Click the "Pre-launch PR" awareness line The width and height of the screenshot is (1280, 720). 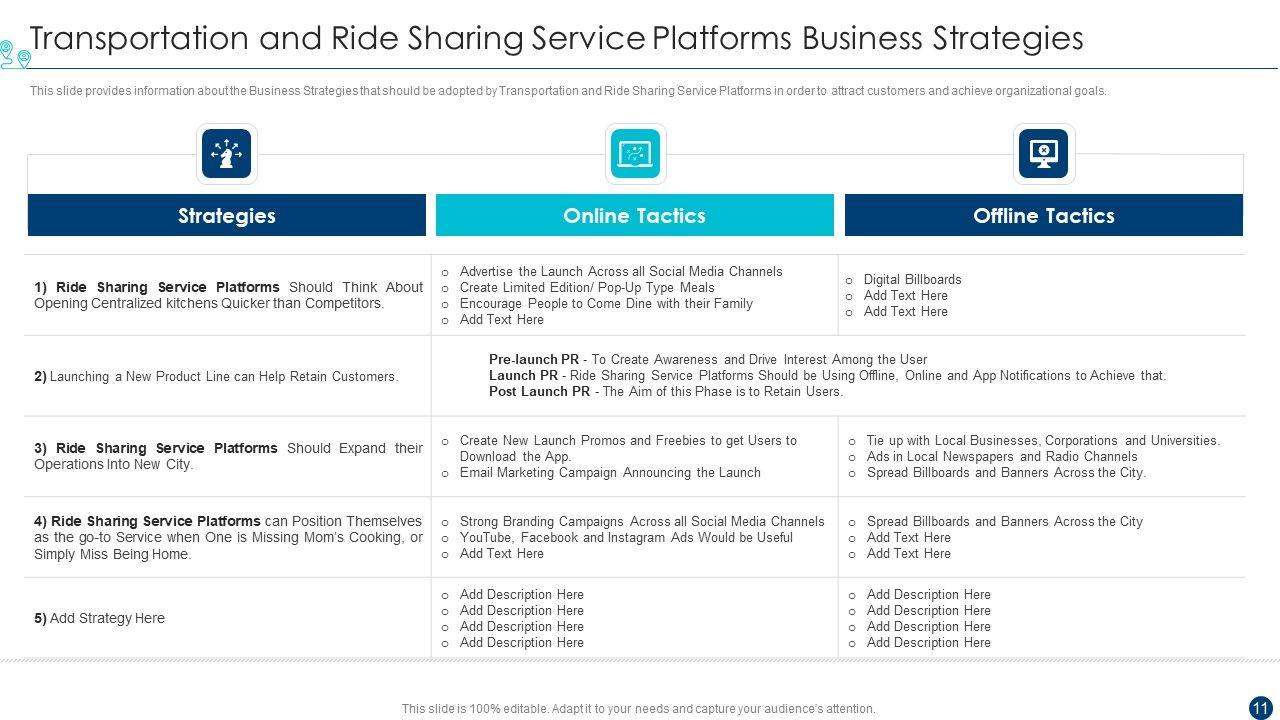[708, 360]
